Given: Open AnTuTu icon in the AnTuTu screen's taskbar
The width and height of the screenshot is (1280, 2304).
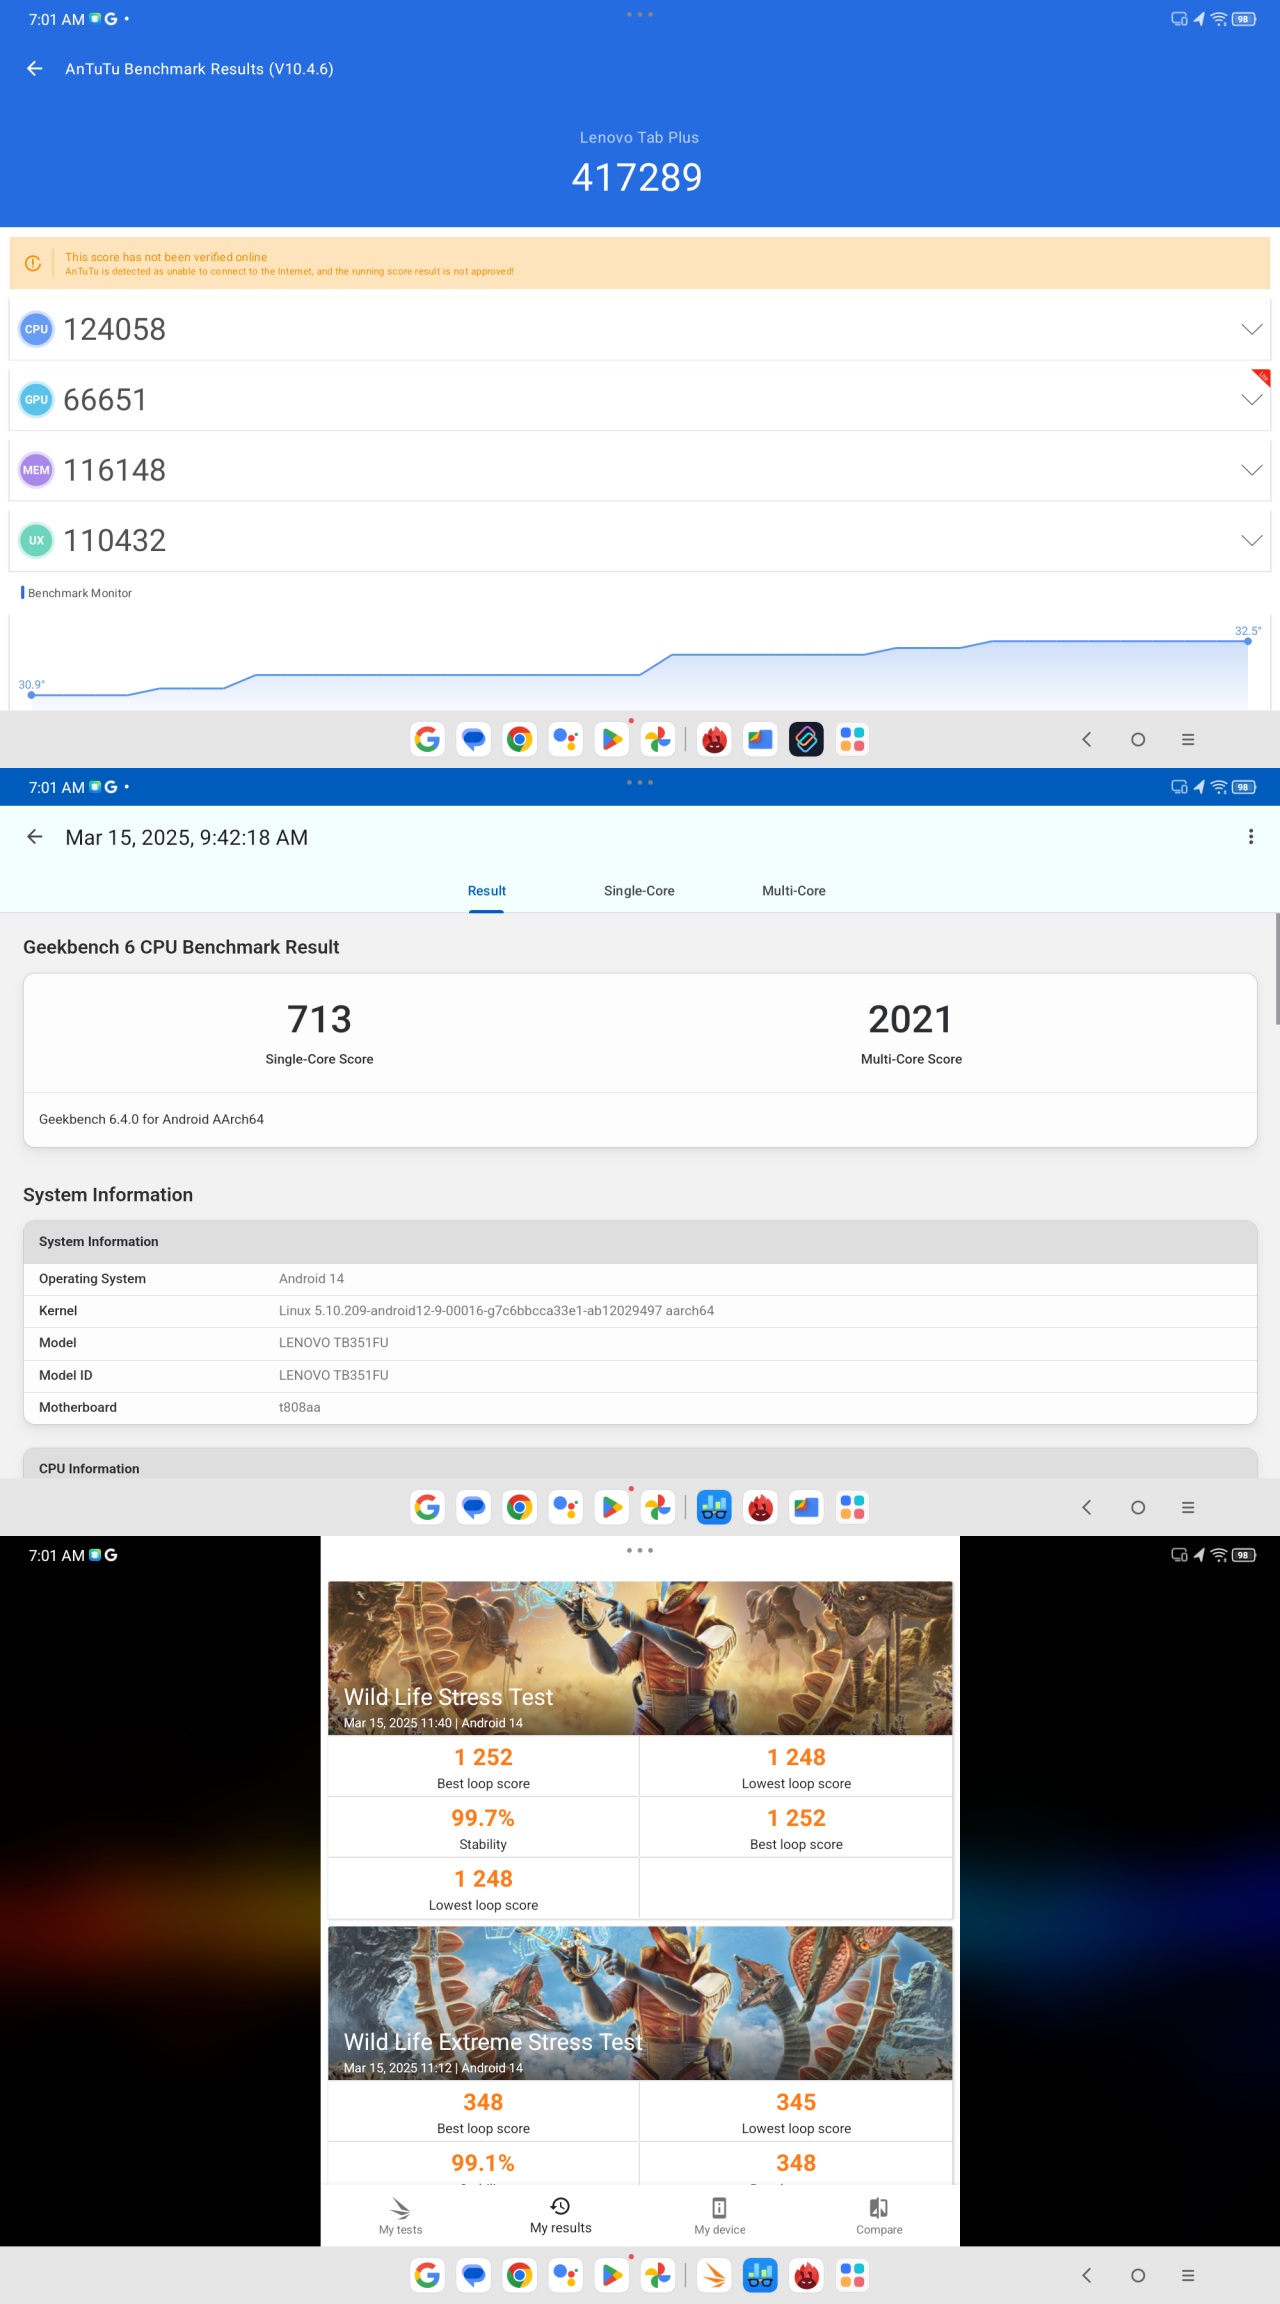Looking at the screenshot, I should pos(714,739).
